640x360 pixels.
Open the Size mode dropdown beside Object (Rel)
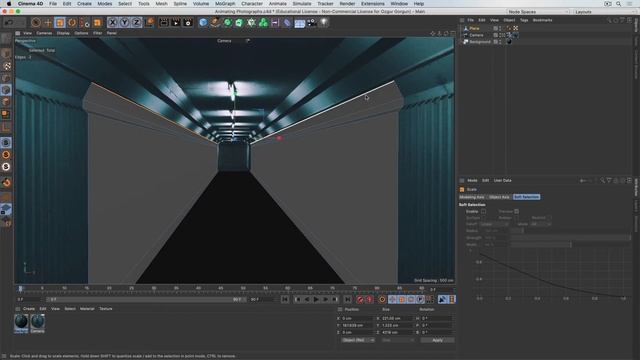398,340
